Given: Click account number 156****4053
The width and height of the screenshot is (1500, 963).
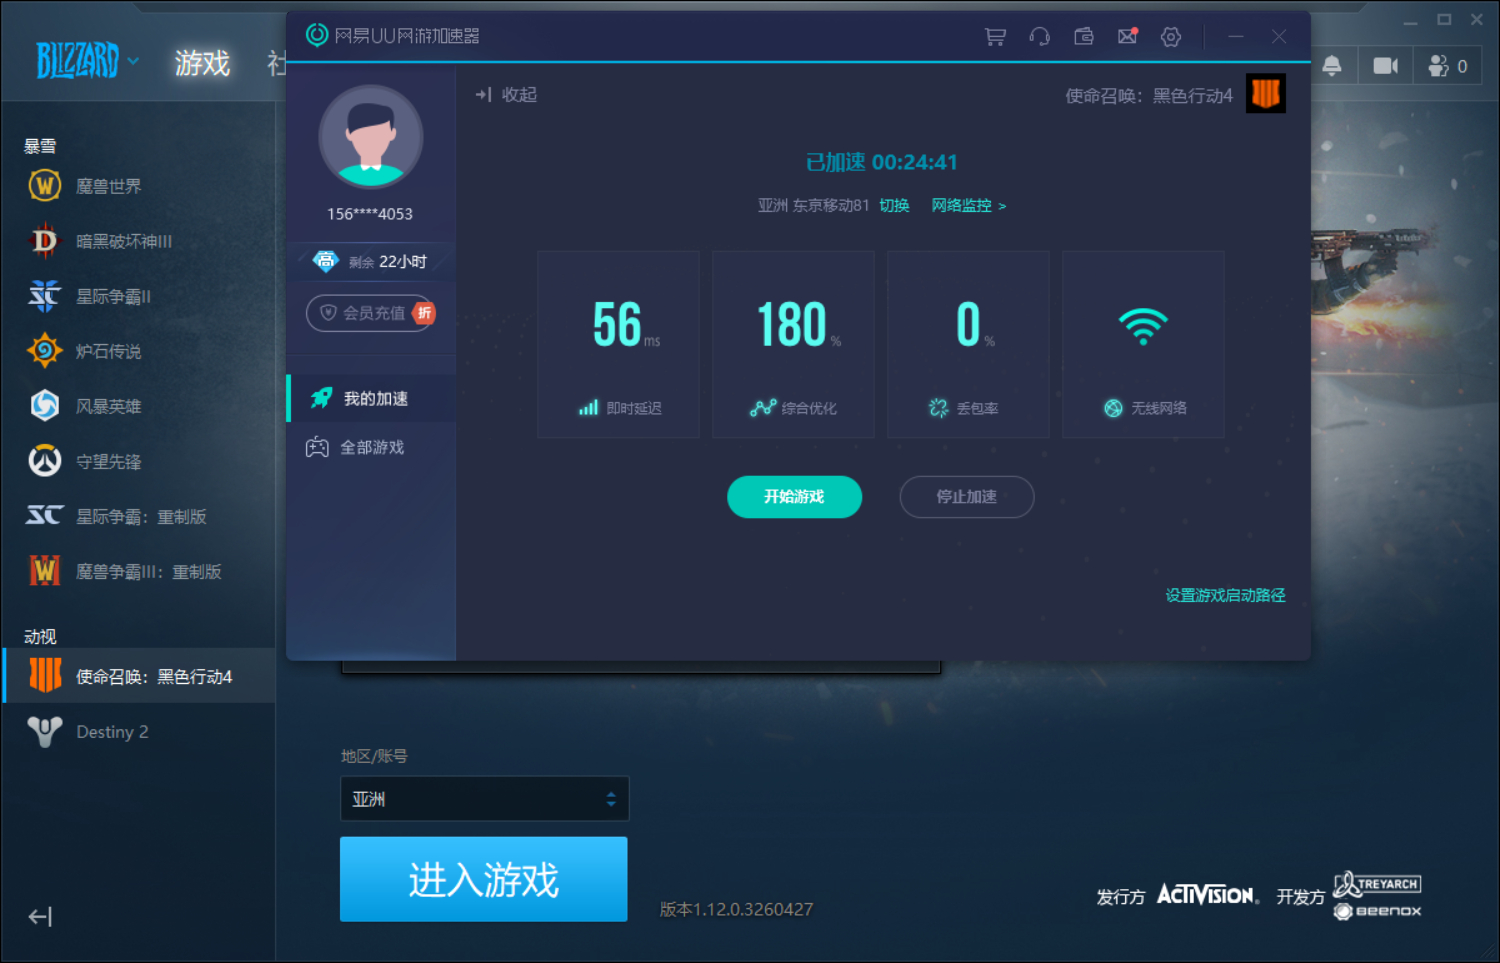Looking at the screenshot, I should coord(370,214).
